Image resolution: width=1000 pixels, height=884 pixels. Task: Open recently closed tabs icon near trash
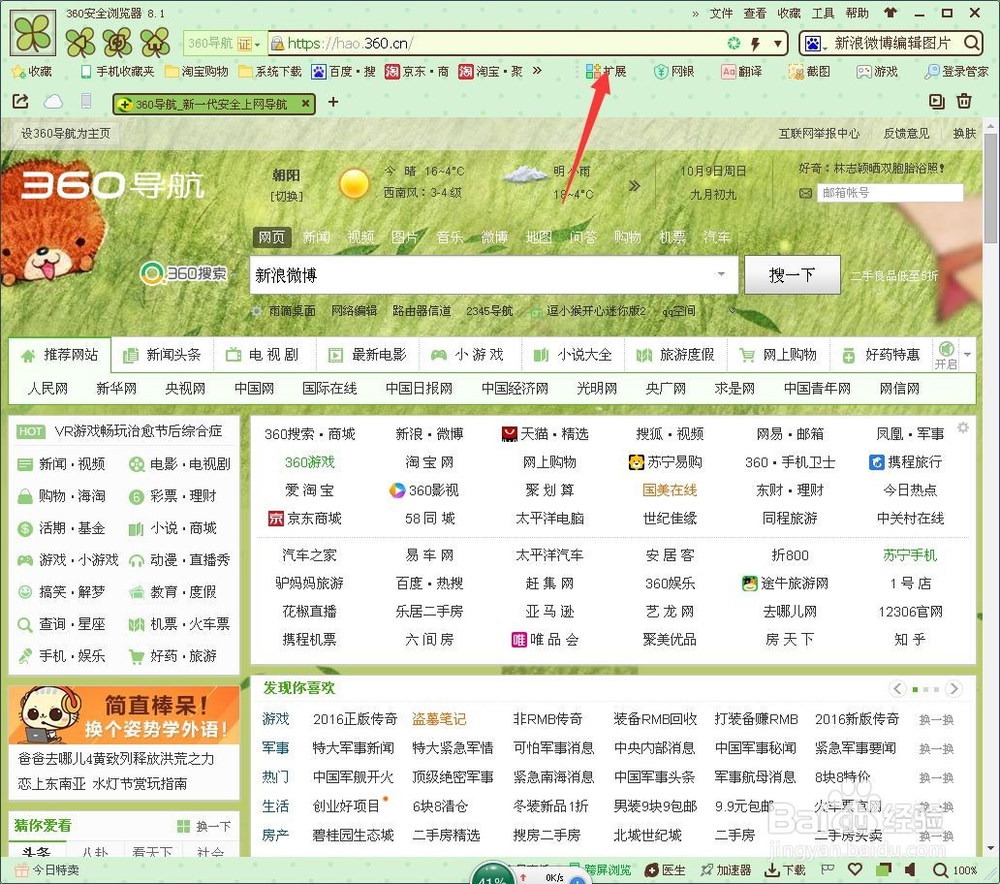936,101
